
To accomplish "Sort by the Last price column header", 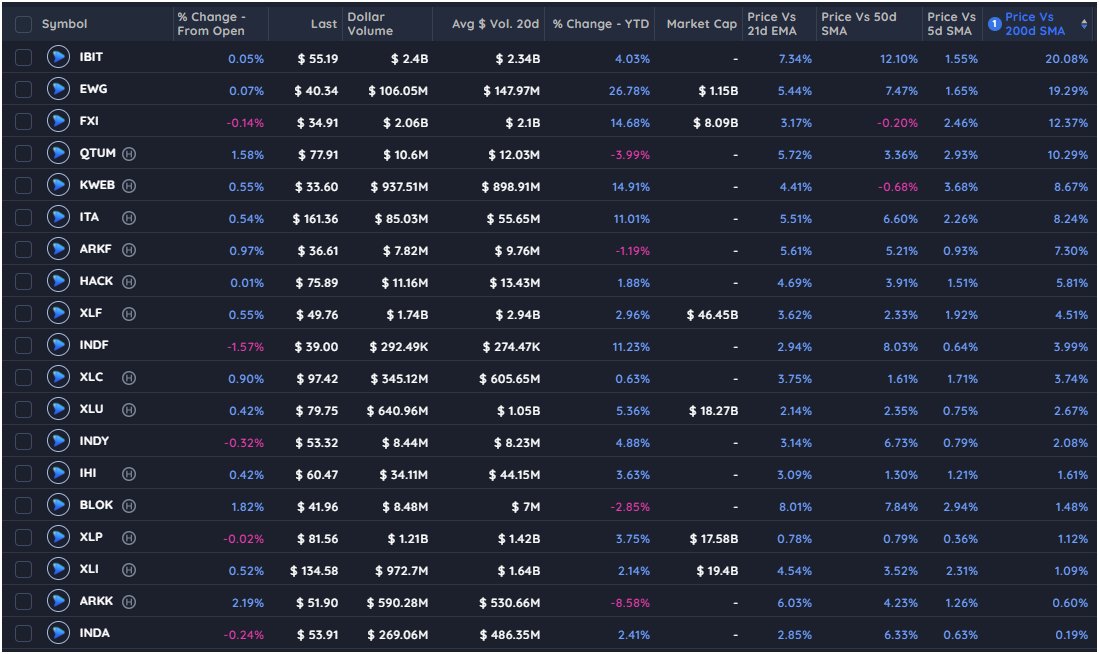I will [x=324, y=24].
